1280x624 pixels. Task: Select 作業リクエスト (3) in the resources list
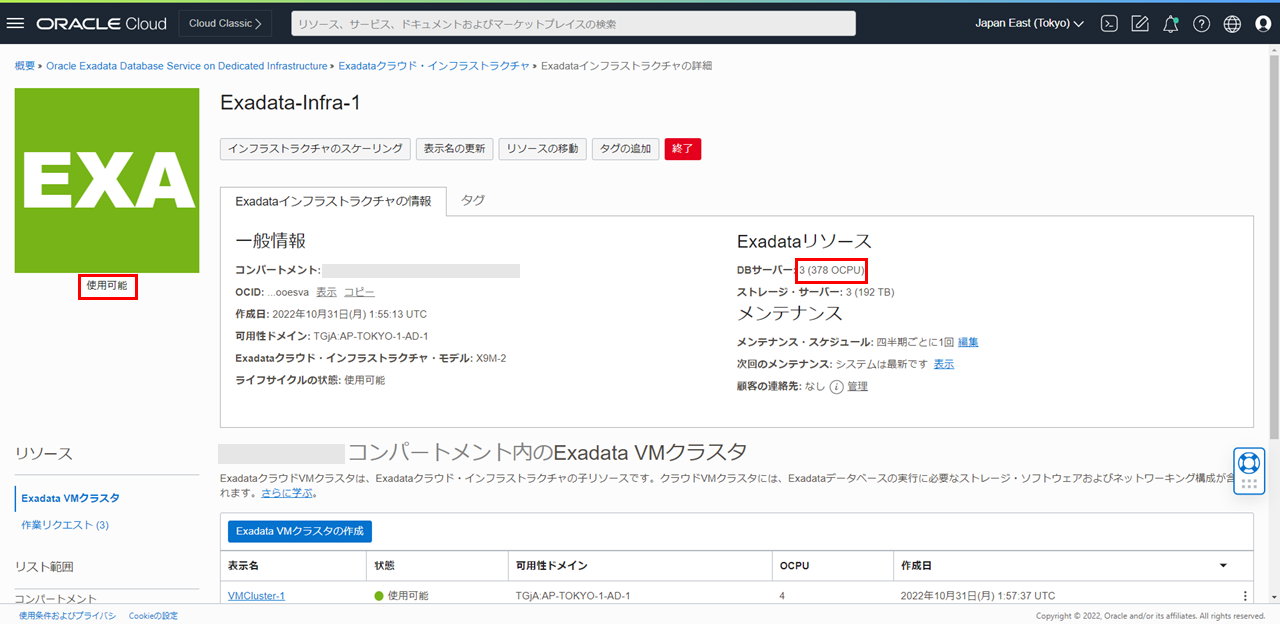click(65, 525)
